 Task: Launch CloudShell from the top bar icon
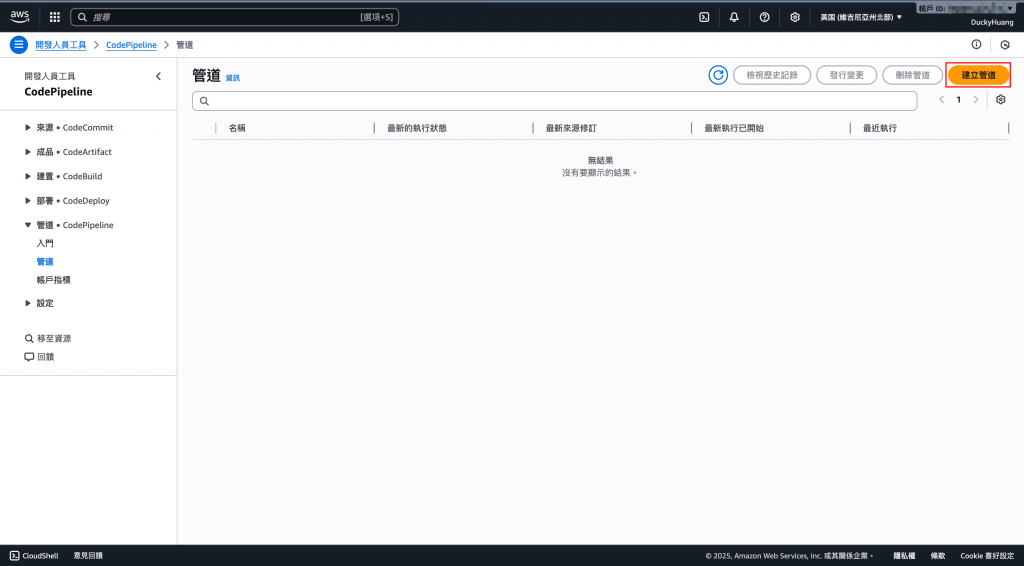tap(704, 18)
